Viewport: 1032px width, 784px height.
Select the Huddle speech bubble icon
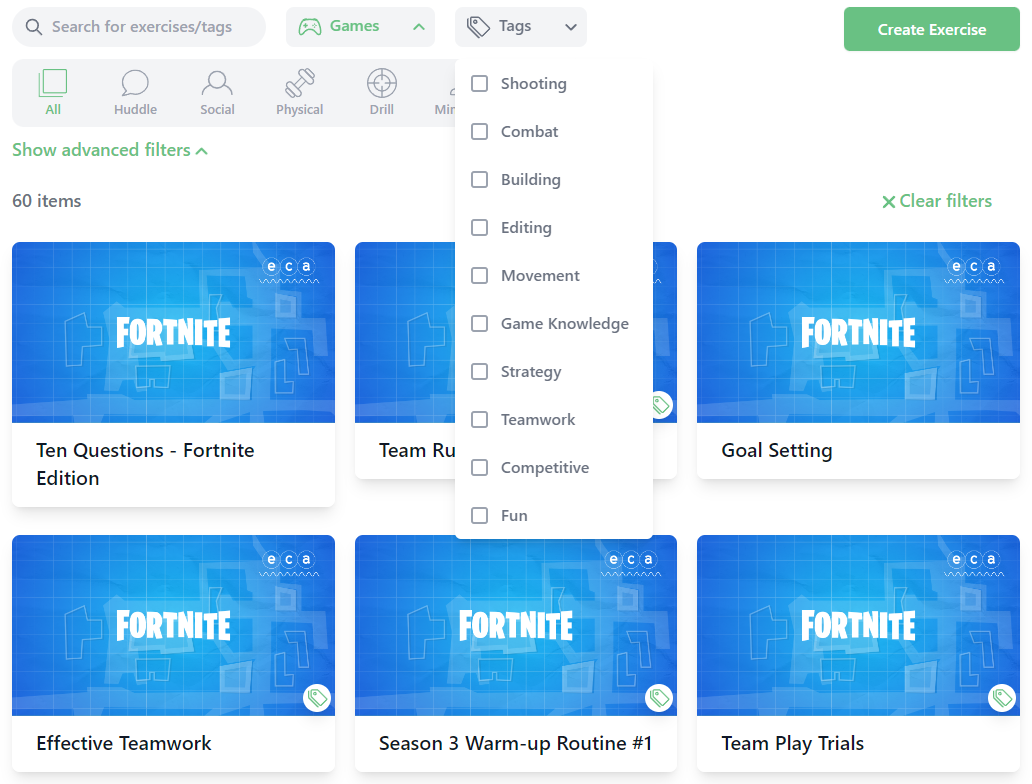pos(135,84)
